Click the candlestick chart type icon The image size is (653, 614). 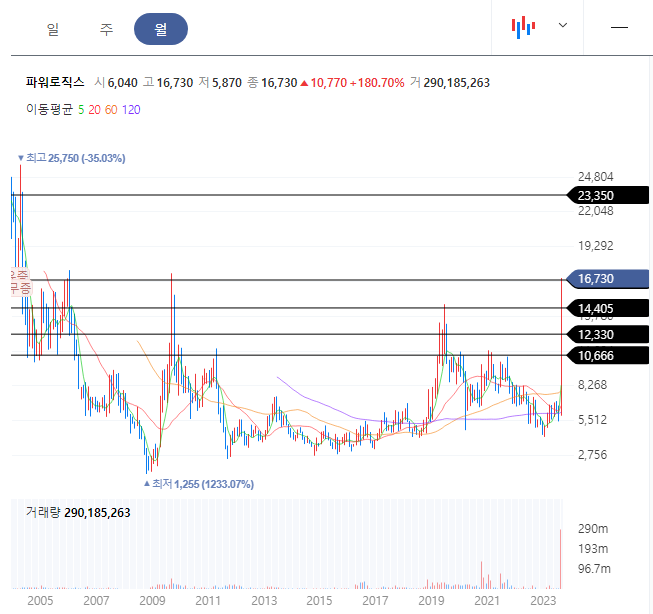(523, 27)
